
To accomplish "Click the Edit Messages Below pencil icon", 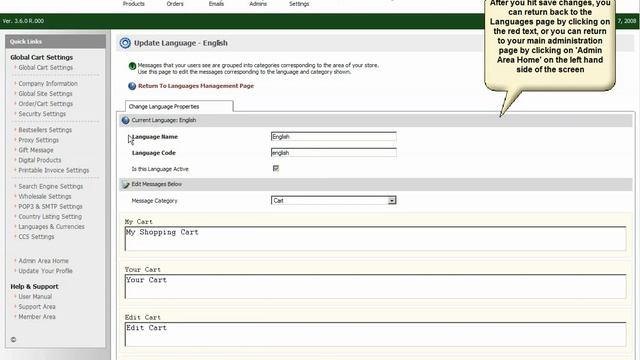I will coord(126,184).
